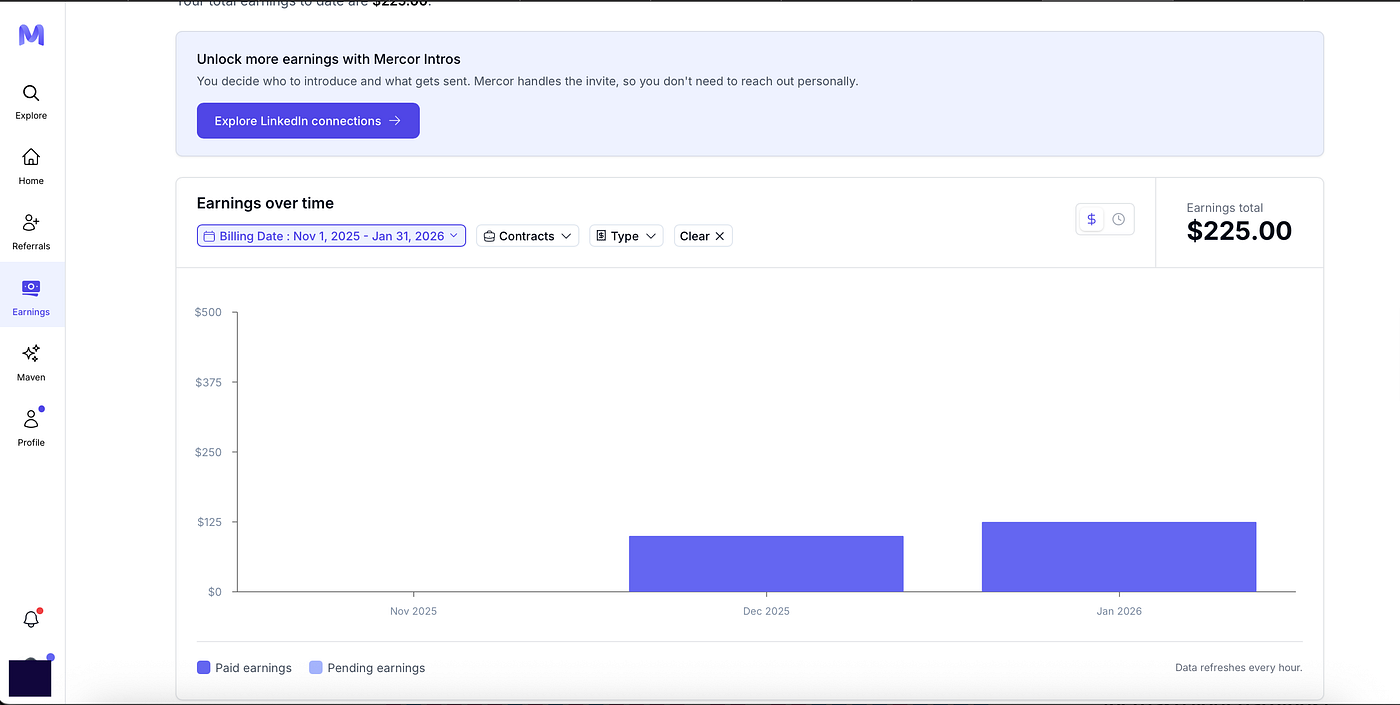The height and width of the screenshot is (705, 1400).
Task: Click the Earnings over time heading
Action: click(265, 203)
